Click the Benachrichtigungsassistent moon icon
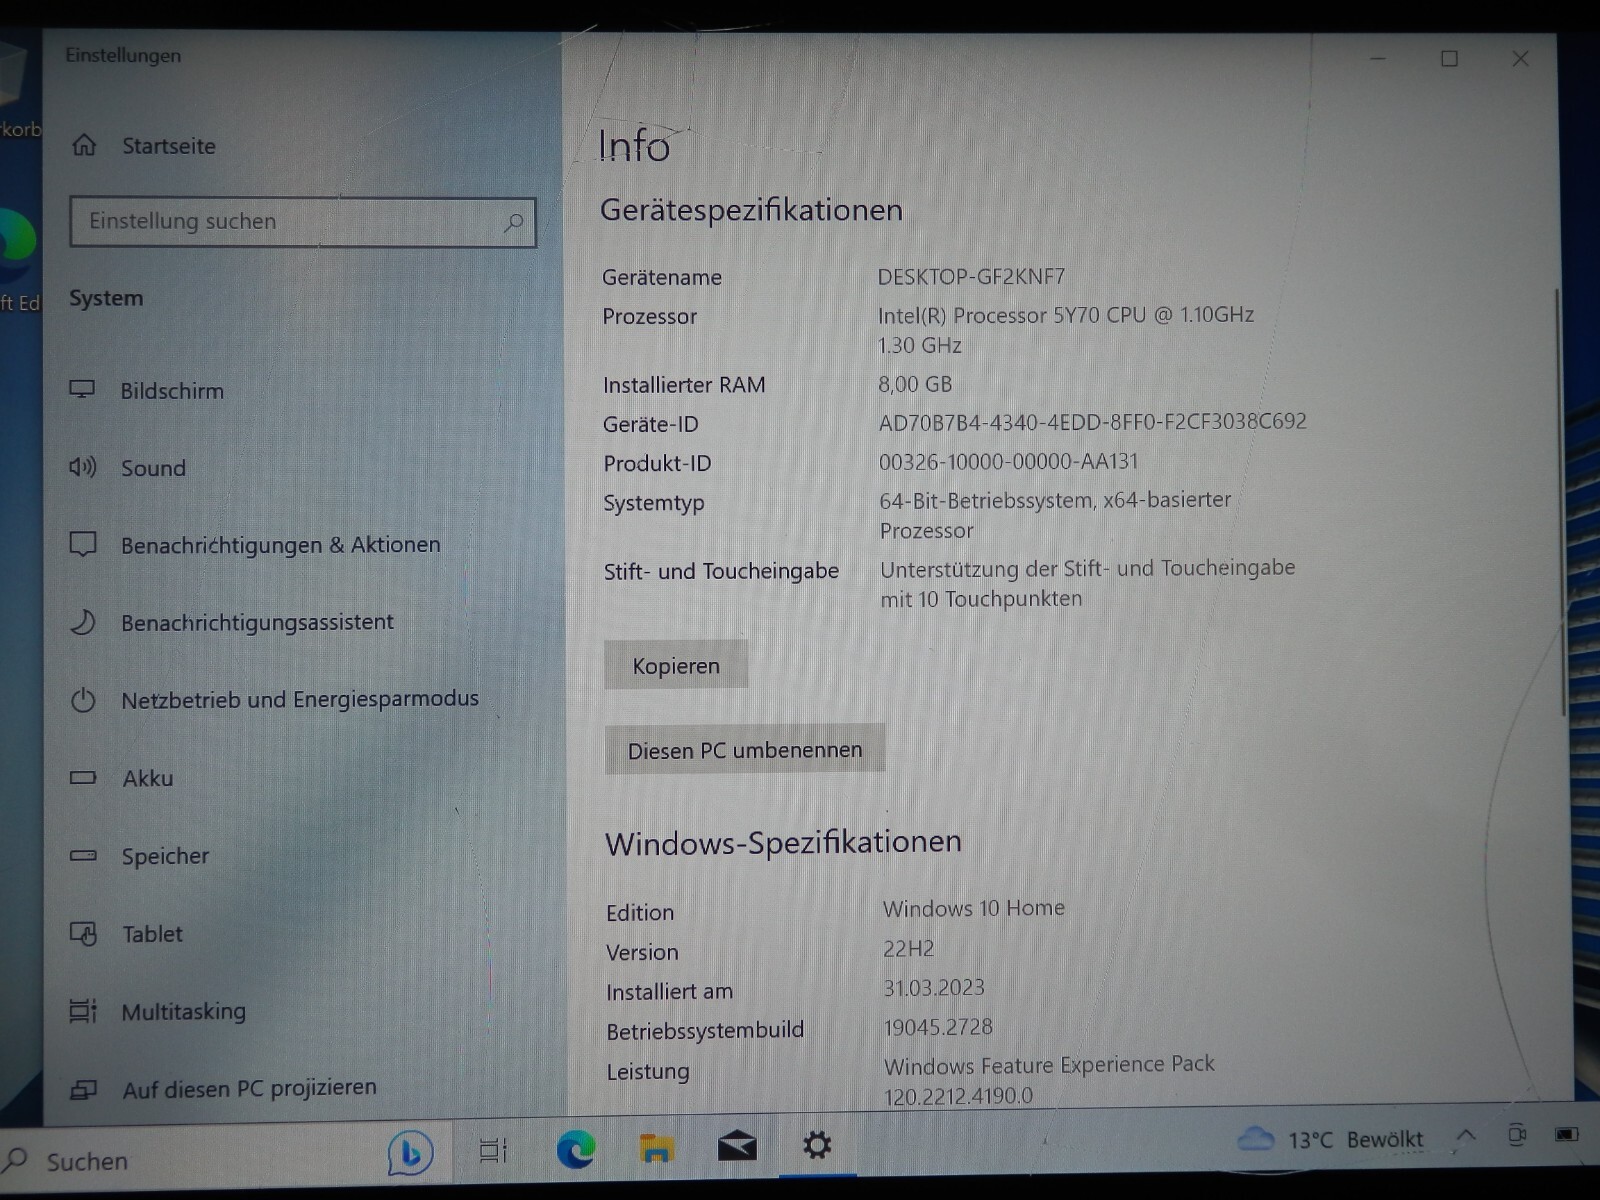This screenshot has width=1600, height=1200. click(x=83, y=622)
